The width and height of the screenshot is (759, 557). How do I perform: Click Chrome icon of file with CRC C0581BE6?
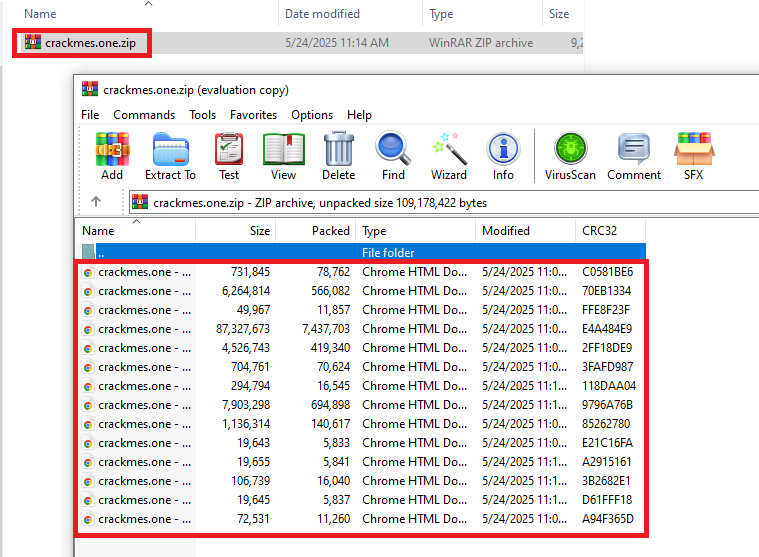(x=88, y=272)
